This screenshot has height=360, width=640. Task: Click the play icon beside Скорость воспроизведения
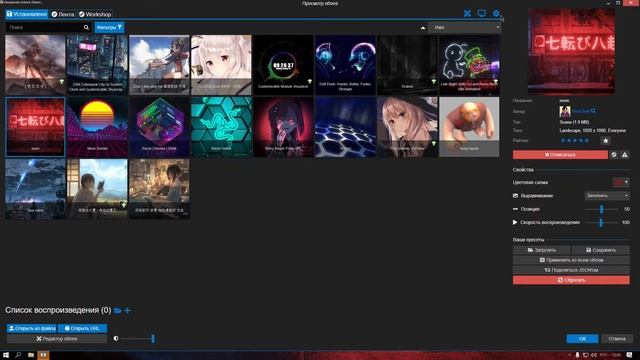coord(515,222)
